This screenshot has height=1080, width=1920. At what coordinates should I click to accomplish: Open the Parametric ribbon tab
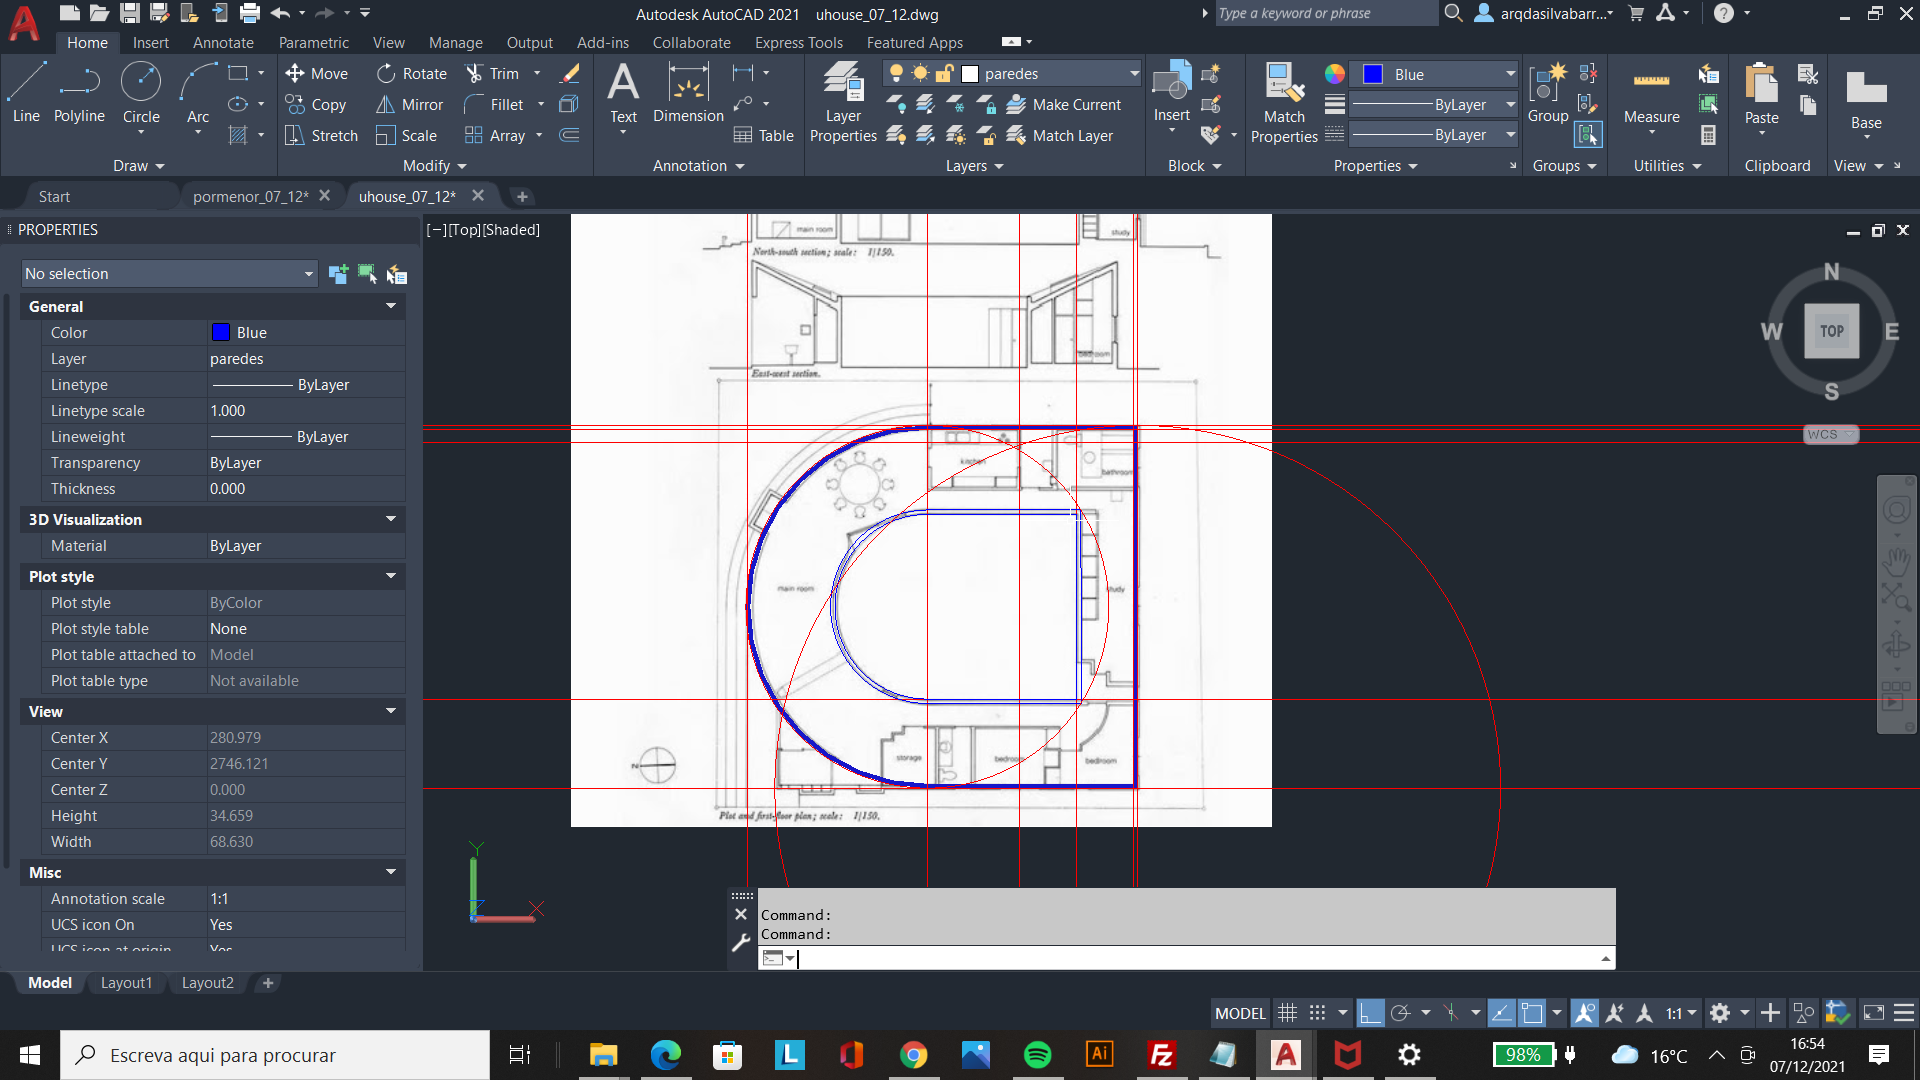click(314, 42)
